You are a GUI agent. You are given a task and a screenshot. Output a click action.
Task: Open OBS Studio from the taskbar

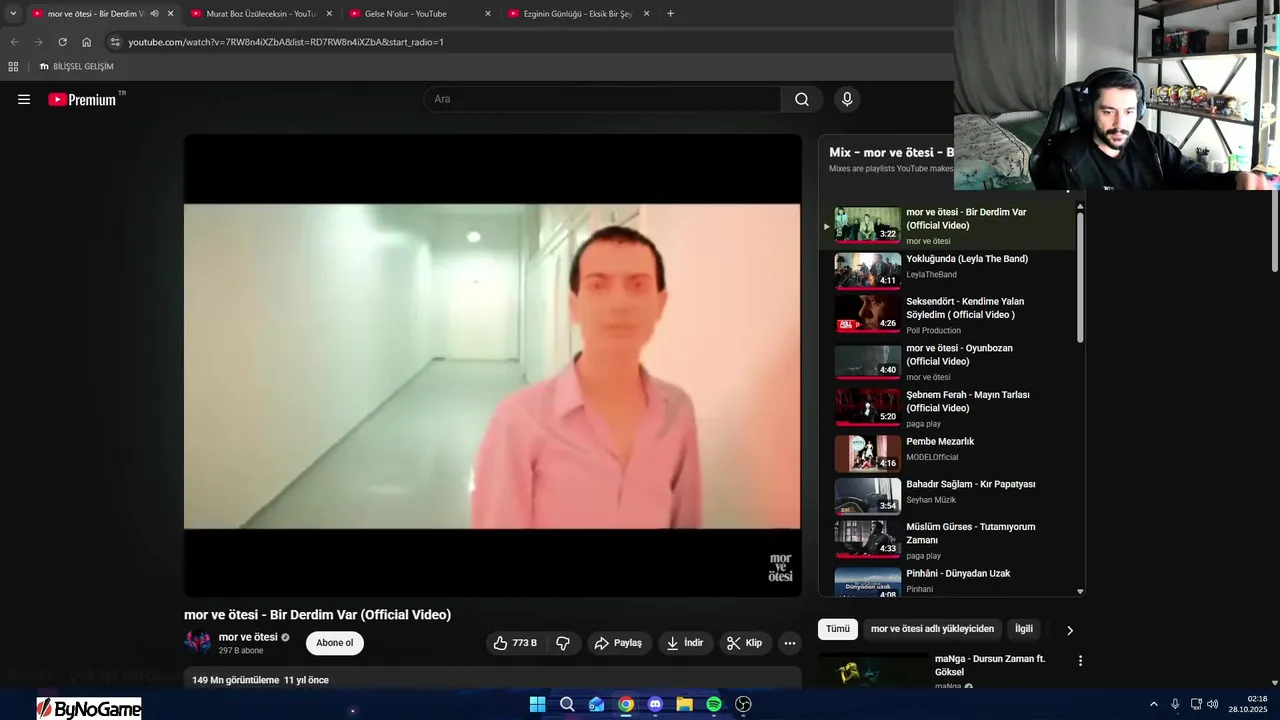point(743,704)
